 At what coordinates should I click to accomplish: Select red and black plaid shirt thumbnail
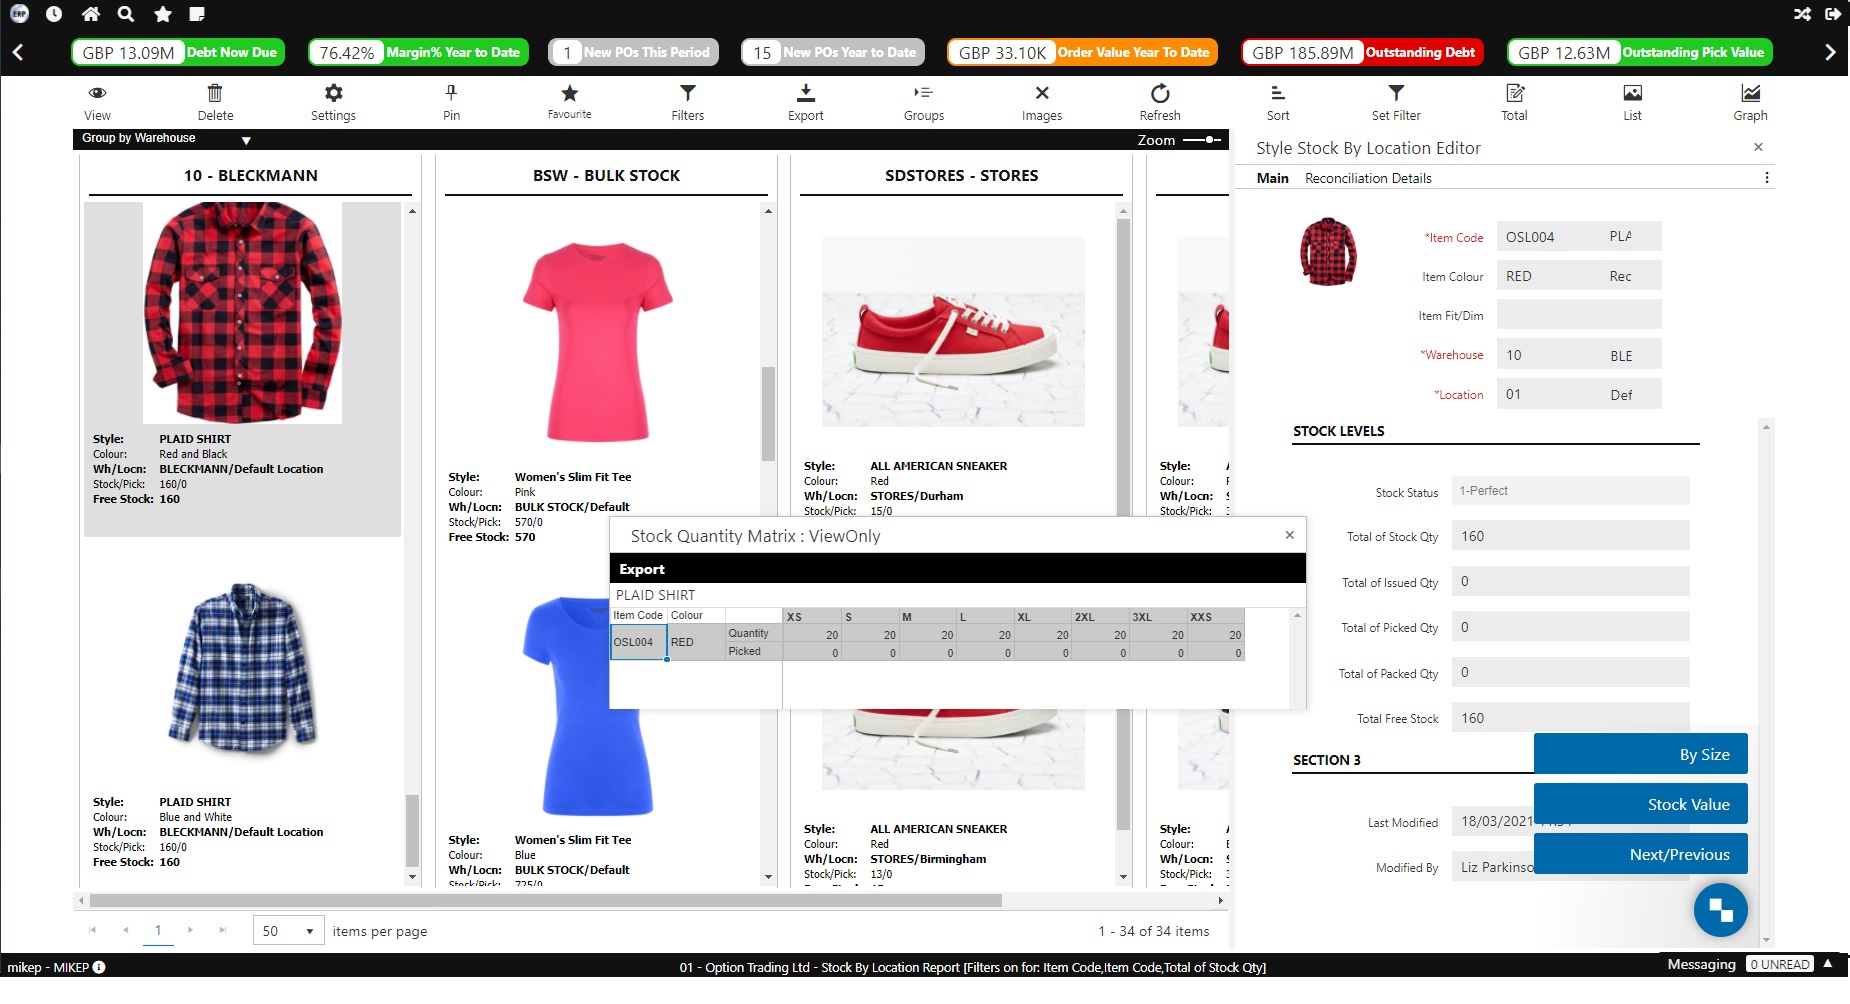pos(242,313)
